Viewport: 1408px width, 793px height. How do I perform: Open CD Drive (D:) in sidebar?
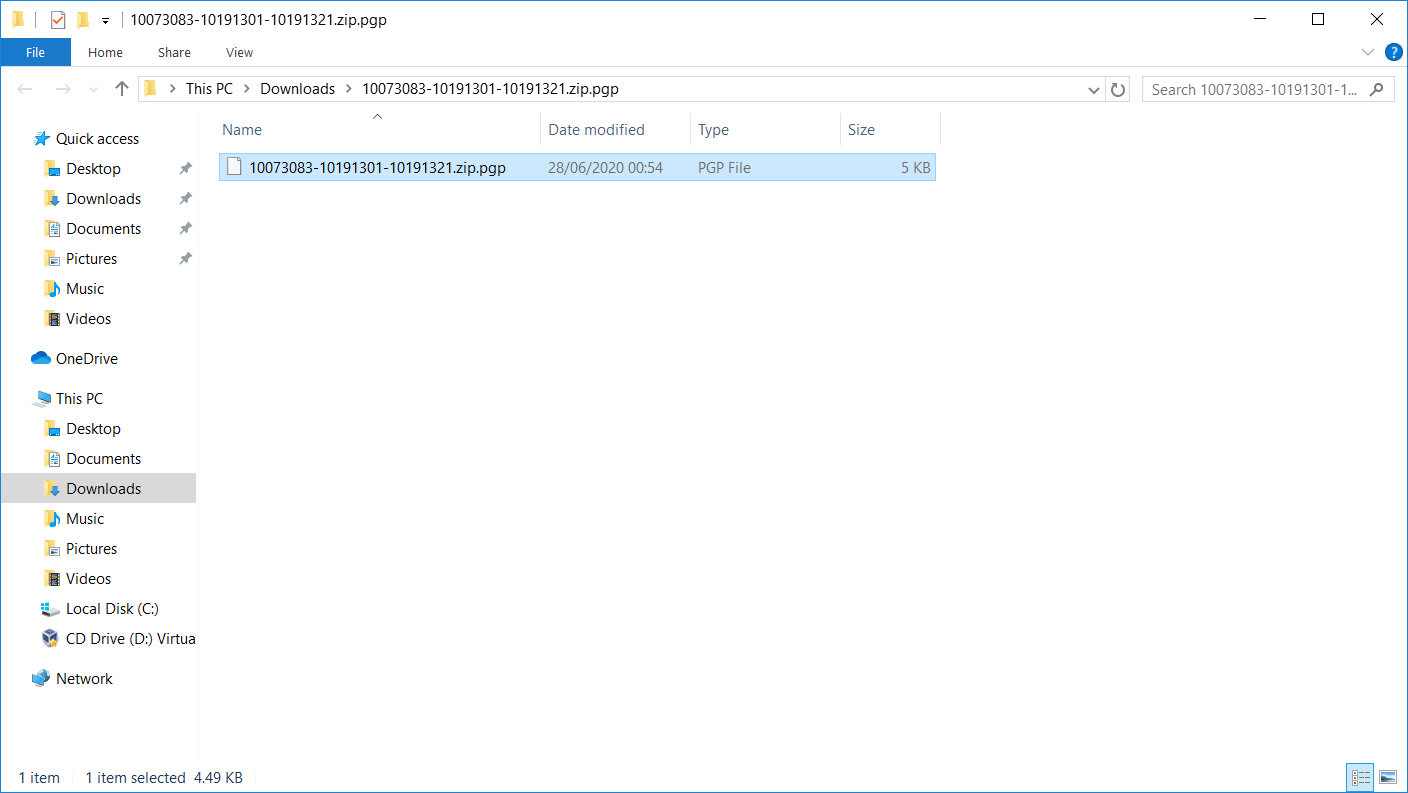click(130, 639)
